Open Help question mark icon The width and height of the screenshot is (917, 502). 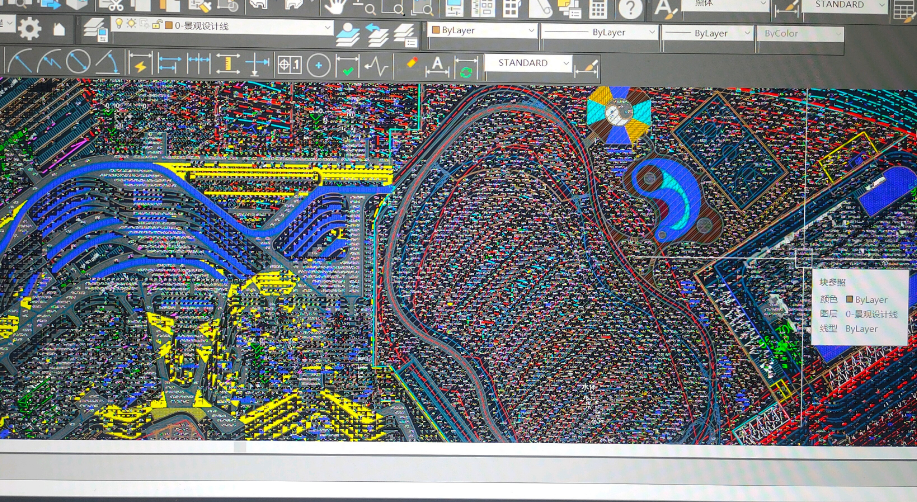630,9
